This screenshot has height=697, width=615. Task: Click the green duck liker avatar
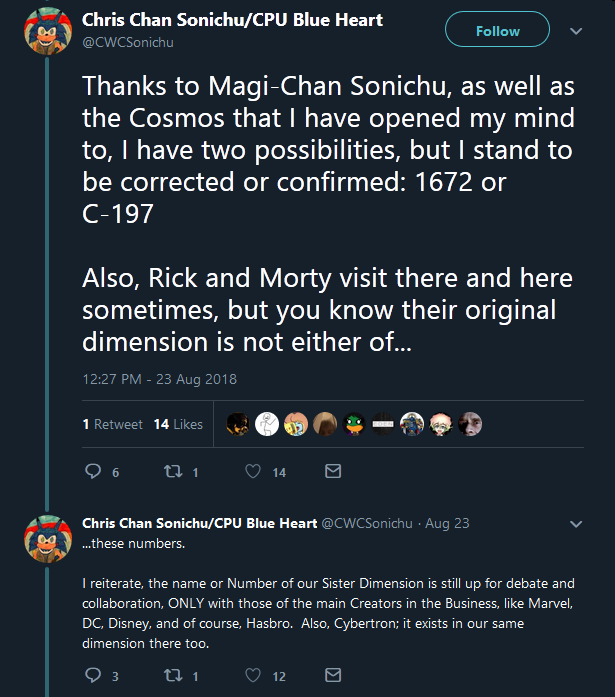(x=354, y=424)
